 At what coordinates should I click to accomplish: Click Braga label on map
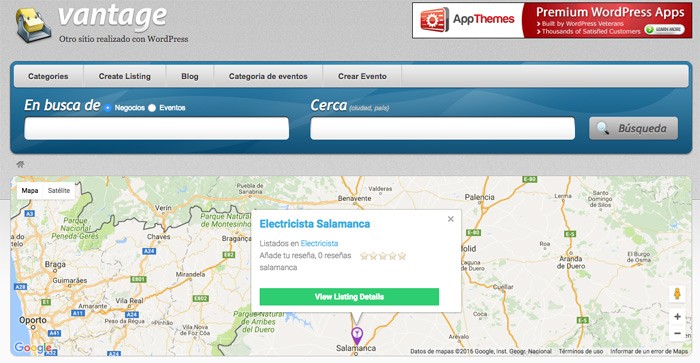[x=55, y=264]
